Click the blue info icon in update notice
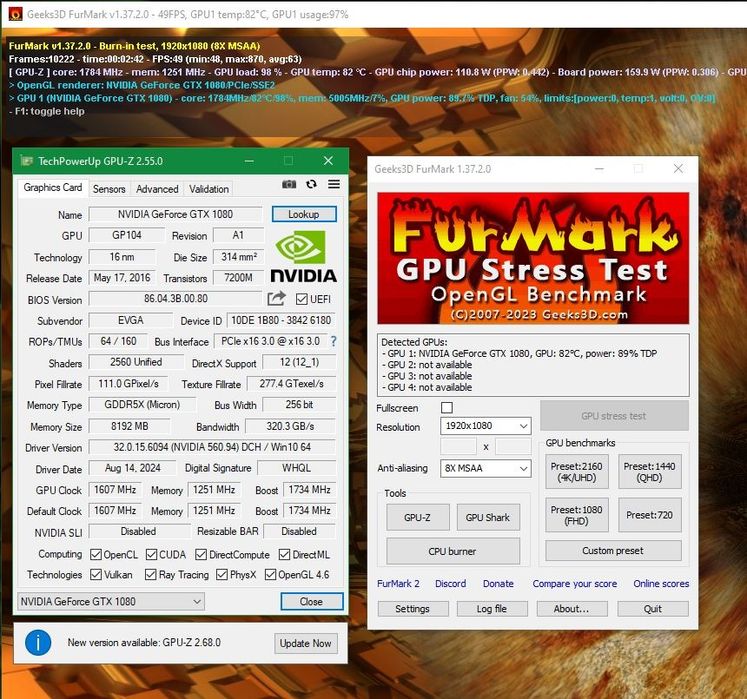This screenshot has width=747, height=699. [x=38, y=642]
